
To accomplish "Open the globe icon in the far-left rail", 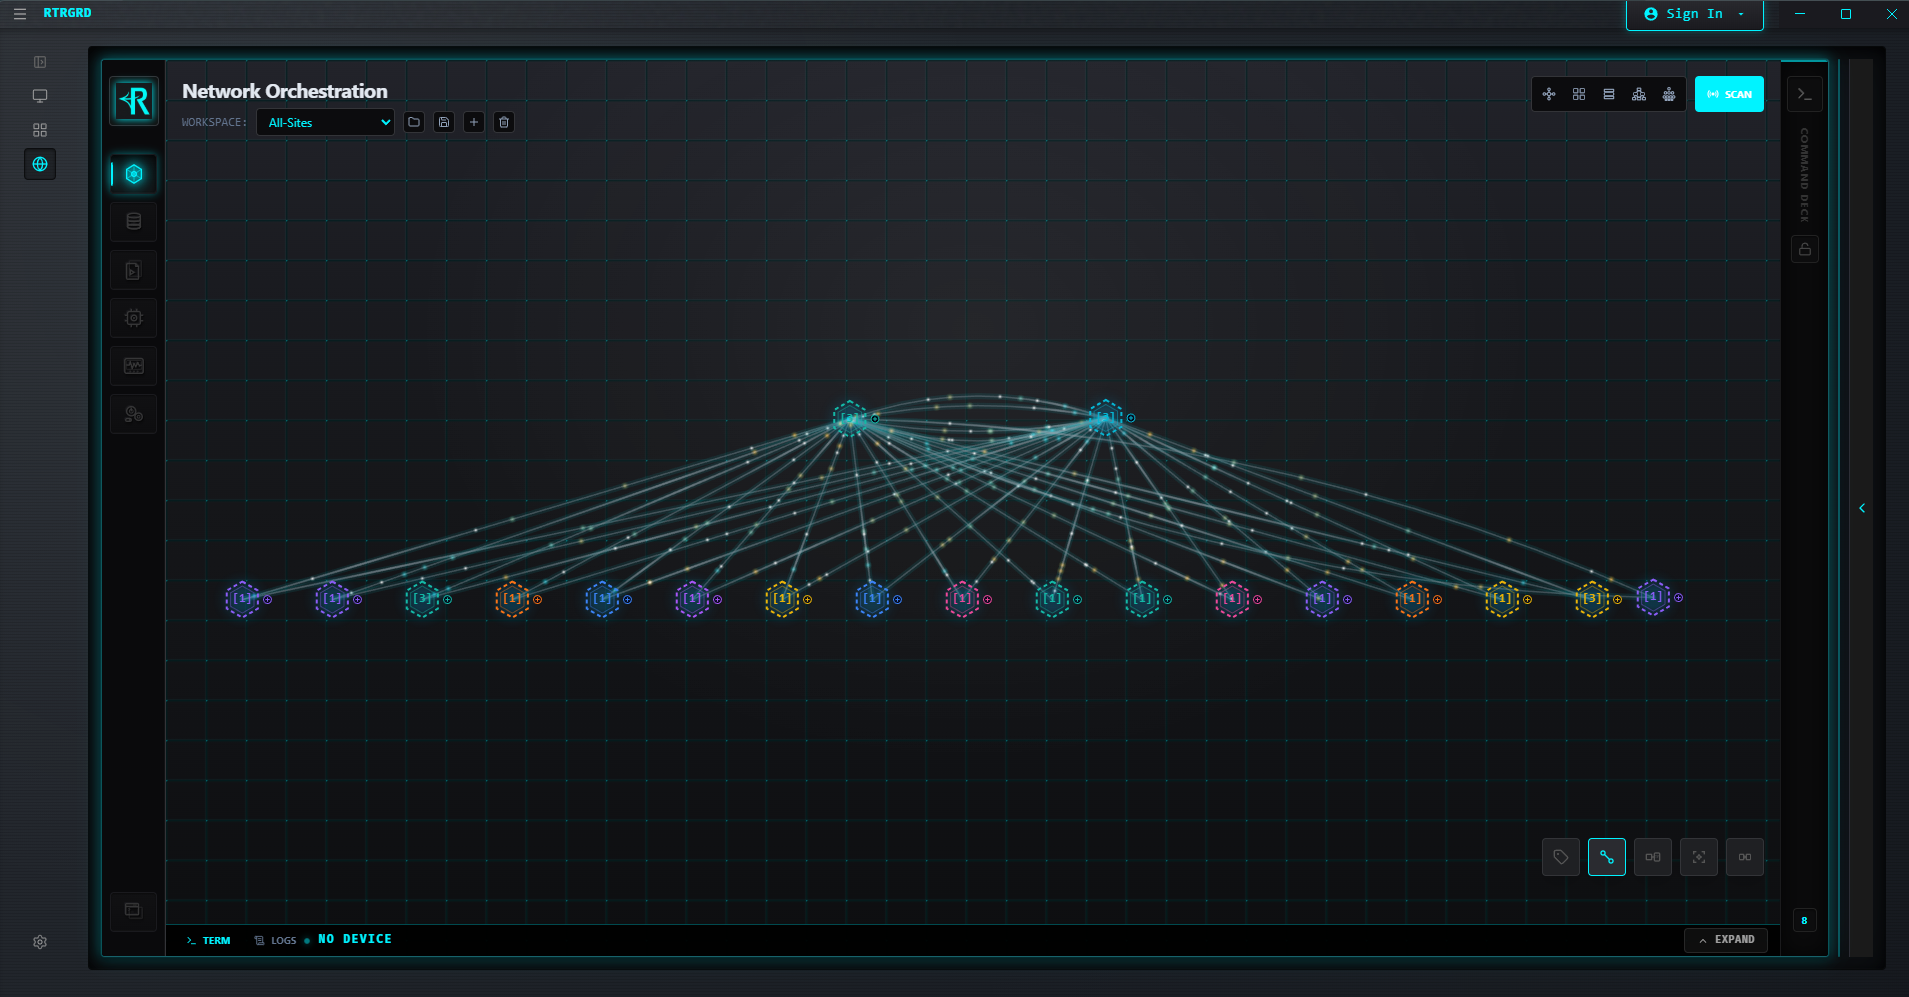I will click(40, 164).
